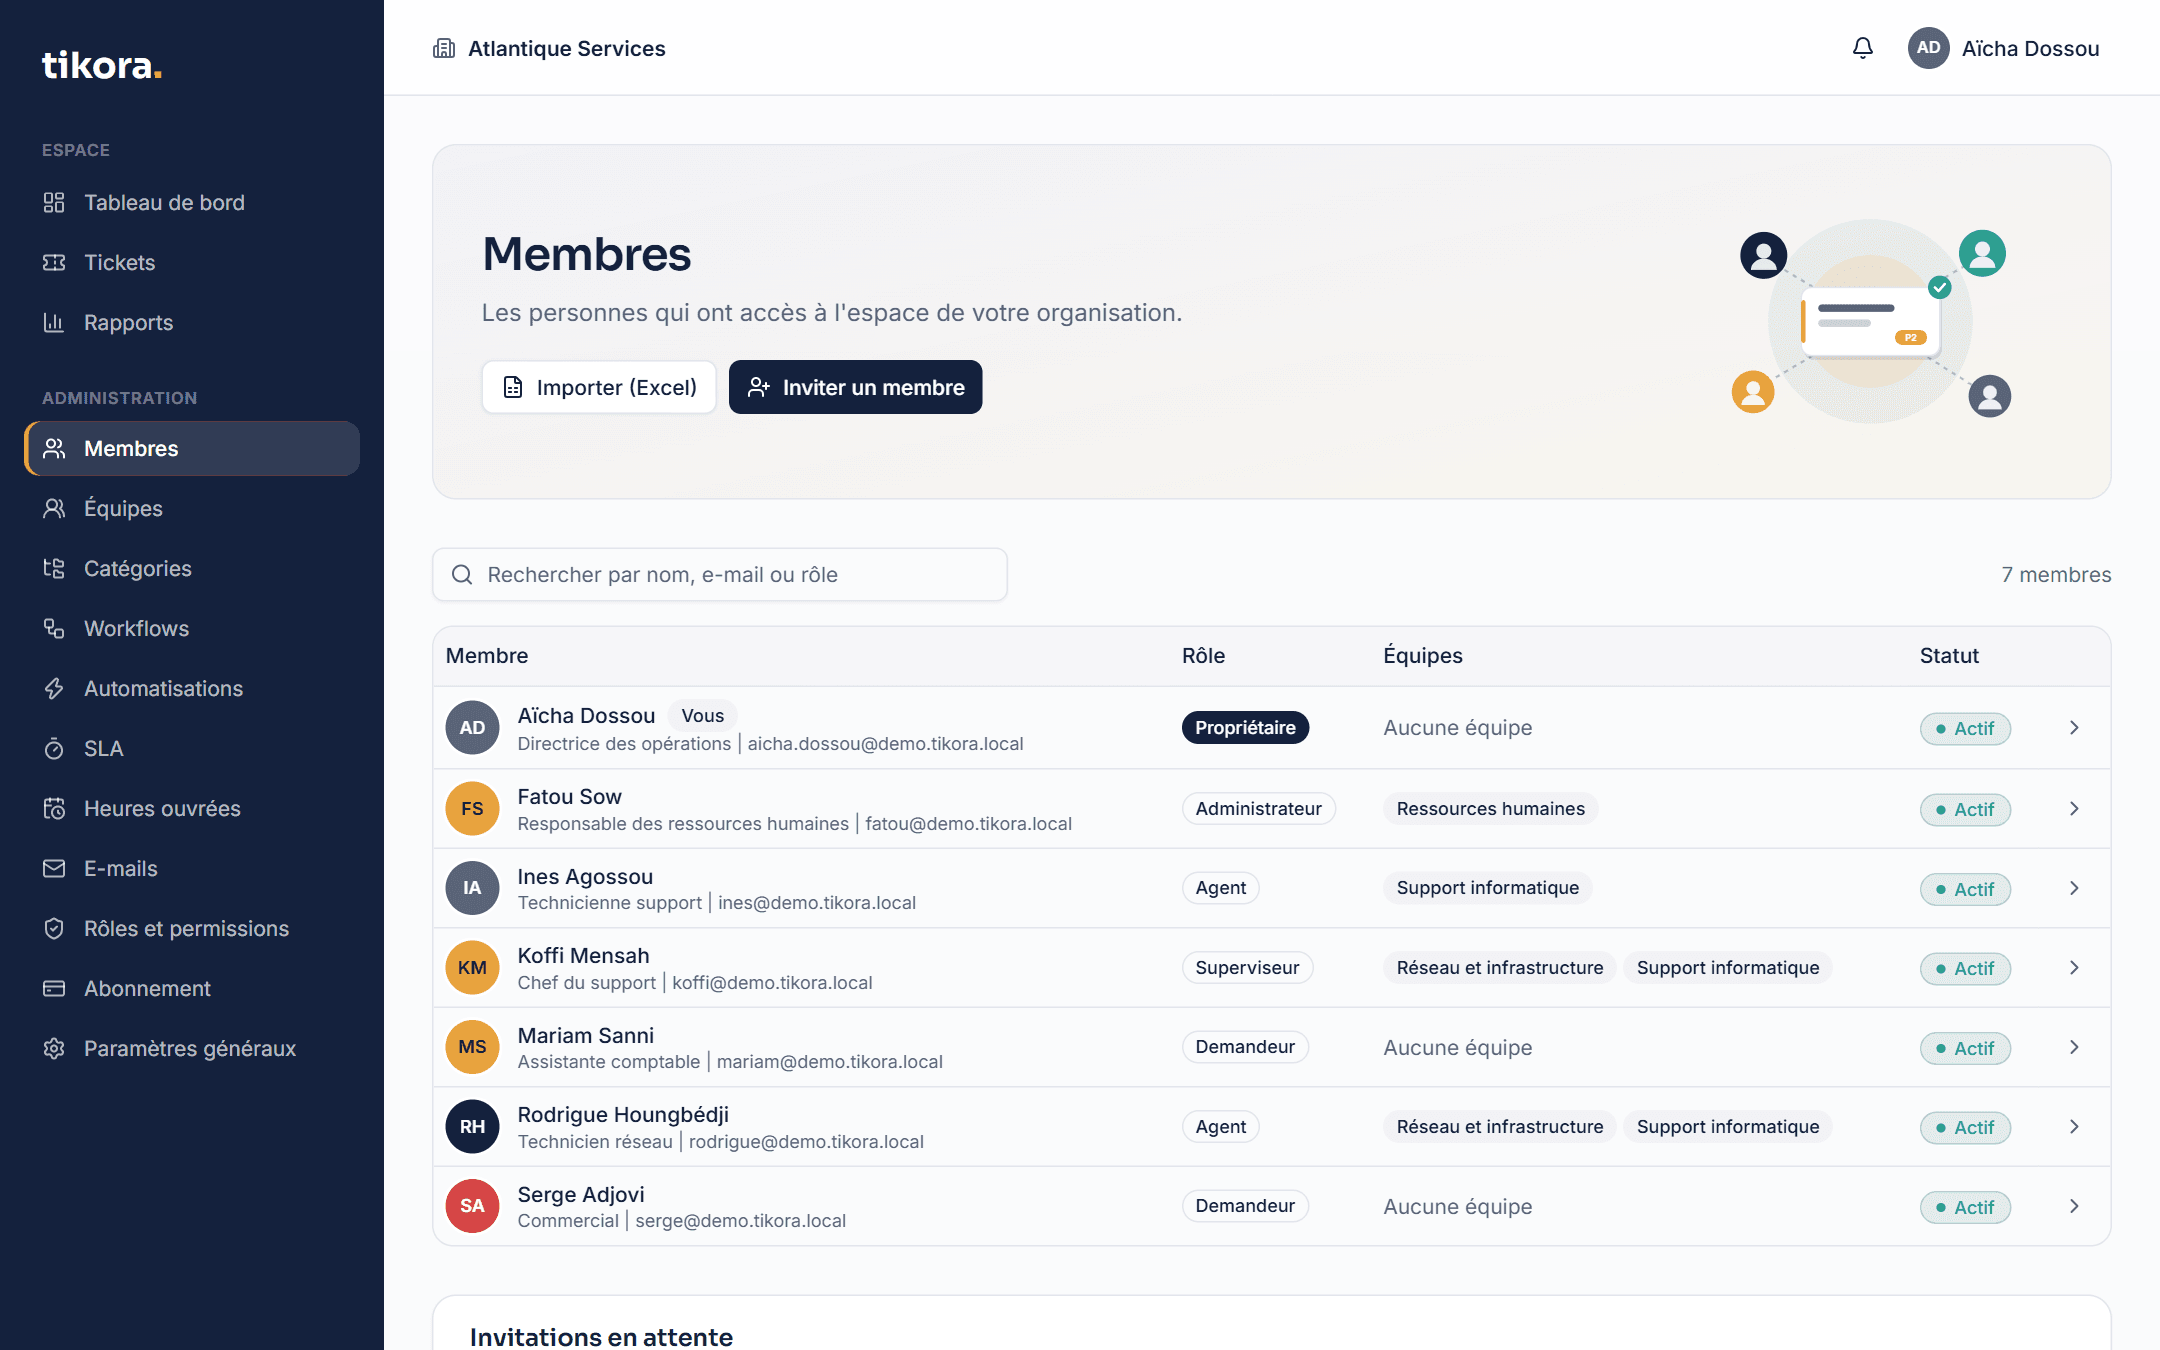The height and width of the screenshot is (1350, 2160).
Task: Open the Workflows page
Action: (x=192, y=629)
